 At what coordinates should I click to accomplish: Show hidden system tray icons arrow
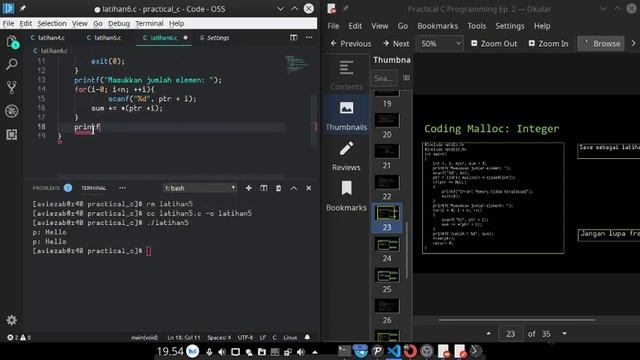click(315, 352)
